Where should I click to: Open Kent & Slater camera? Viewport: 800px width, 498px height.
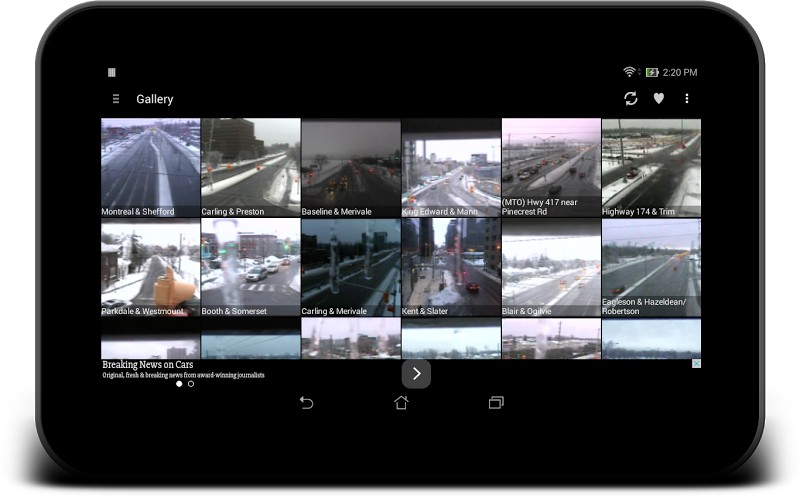[x=451, y=268]
